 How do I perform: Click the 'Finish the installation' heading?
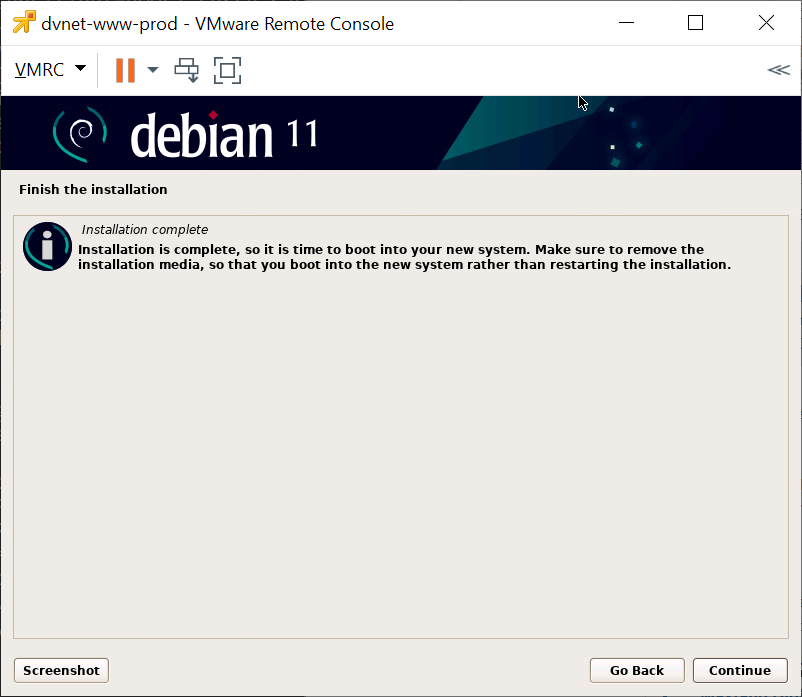point(93,189)
